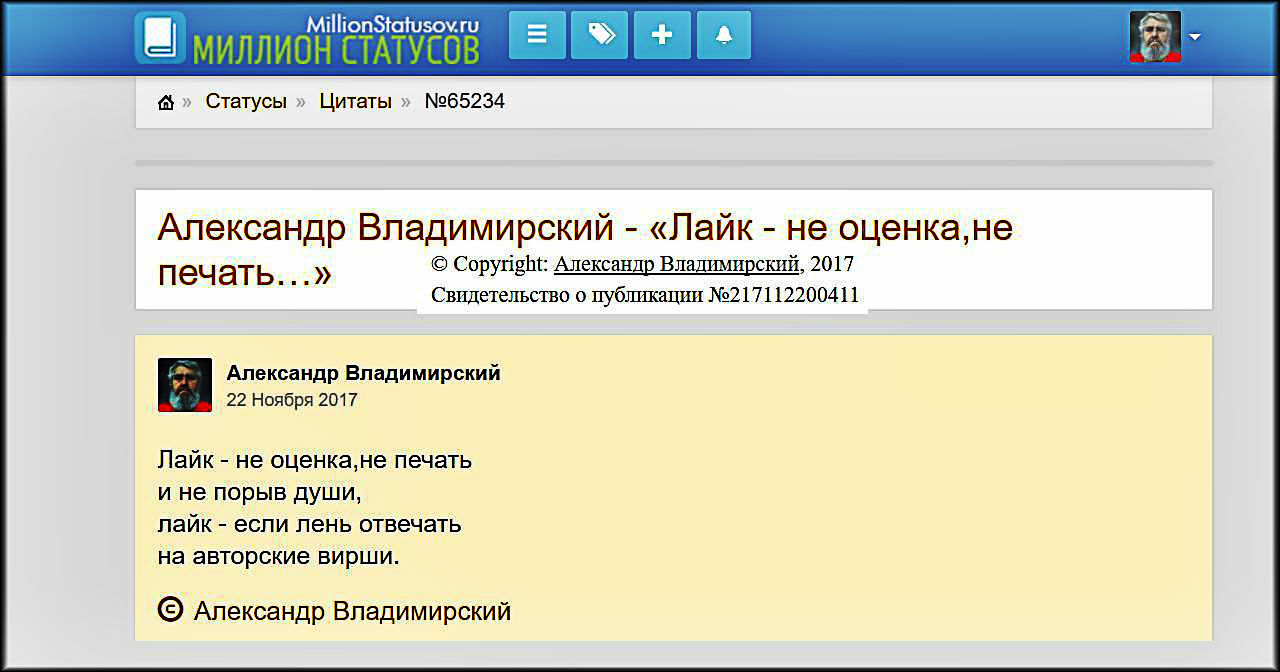Click the line 'Свидетельство о публикации №217112200411'
This screenshot has width=1280, height=672.
click(645, 295)
